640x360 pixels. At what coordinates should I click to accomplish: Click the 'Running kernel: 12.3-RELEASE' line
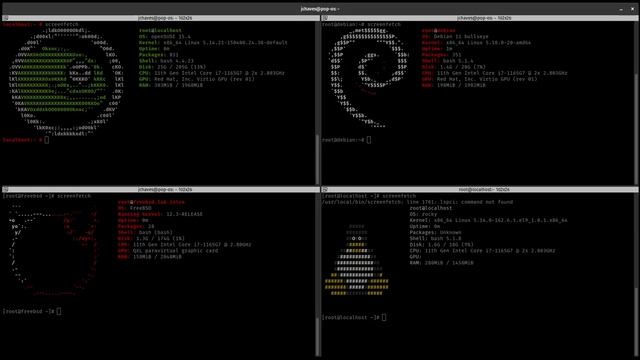coord(160,214)
